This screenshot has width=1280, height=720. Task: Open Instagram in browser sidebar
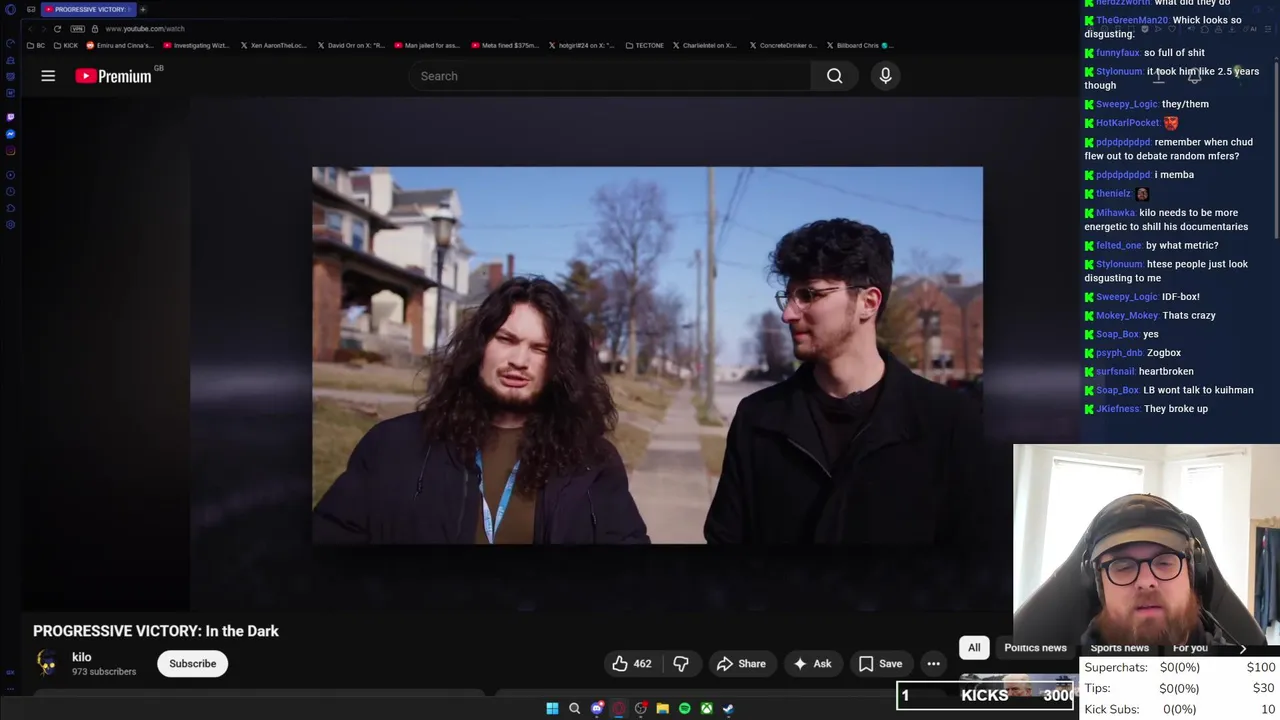tap(10, 151)
